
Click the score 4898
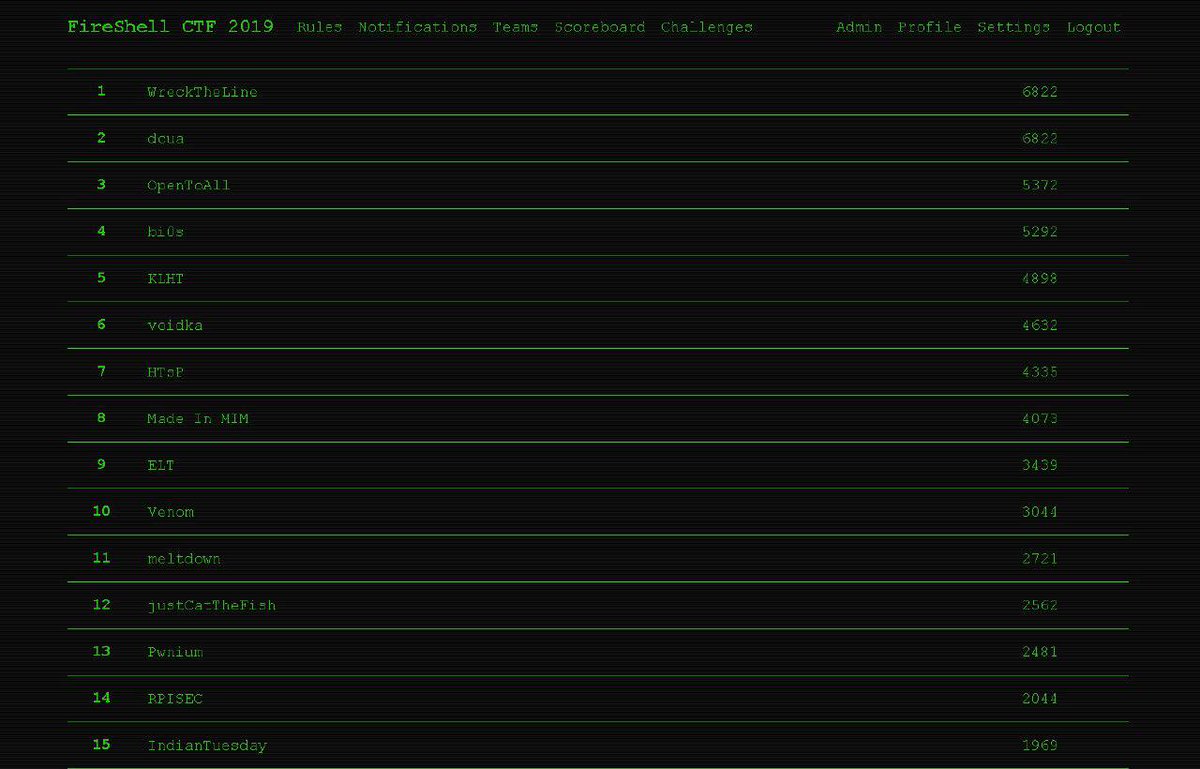[x=1040, y=279]
